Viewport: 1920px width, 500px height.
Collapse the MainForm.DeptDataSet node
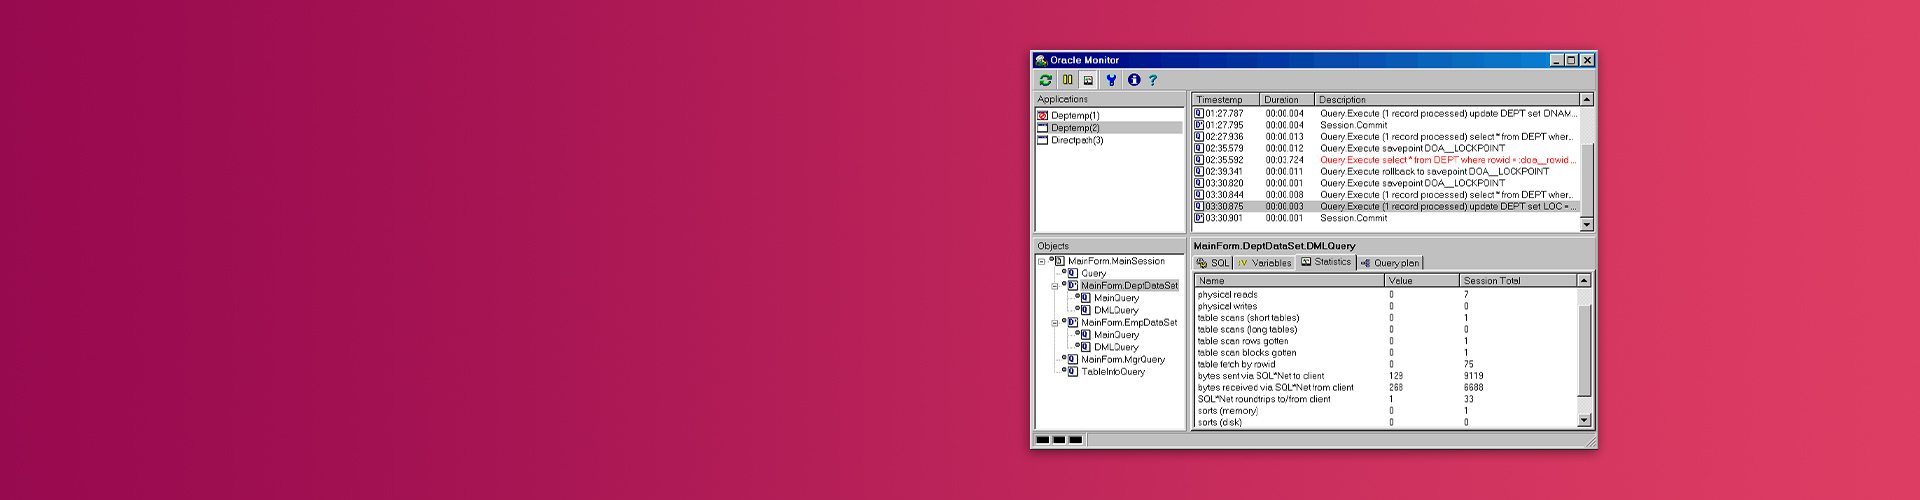pos(1054,286)
